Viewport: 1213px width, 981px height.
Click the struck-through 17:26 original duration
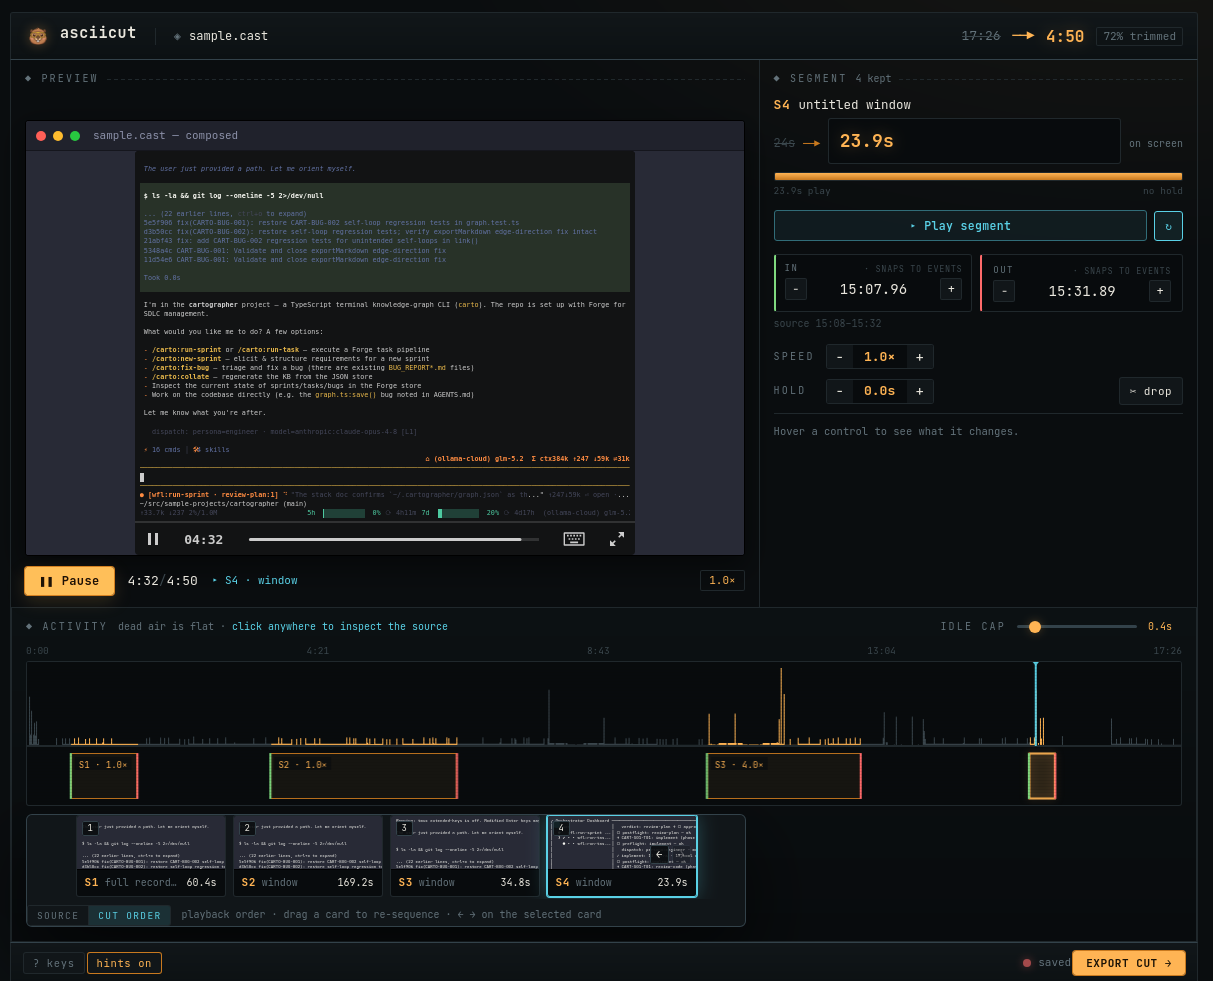click(981, 36)
